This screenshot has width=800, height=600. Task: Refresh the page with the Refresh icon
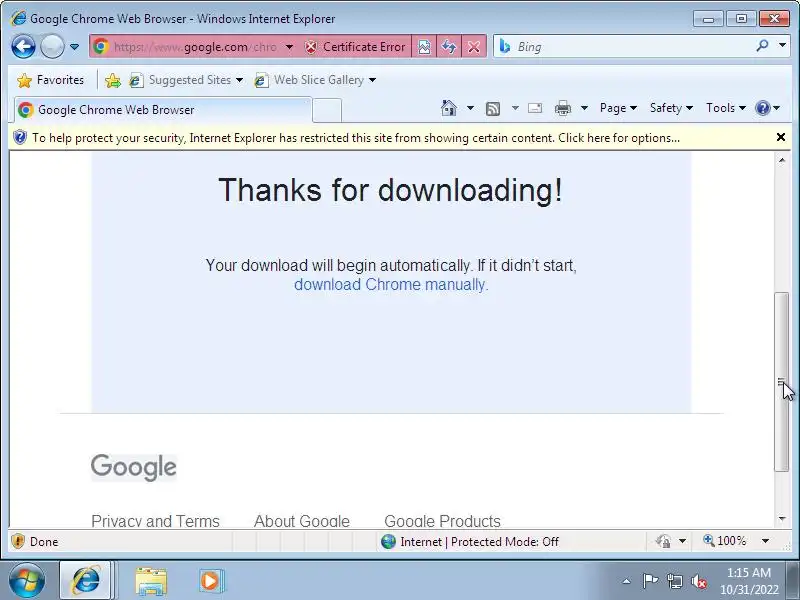coord(449,47)
